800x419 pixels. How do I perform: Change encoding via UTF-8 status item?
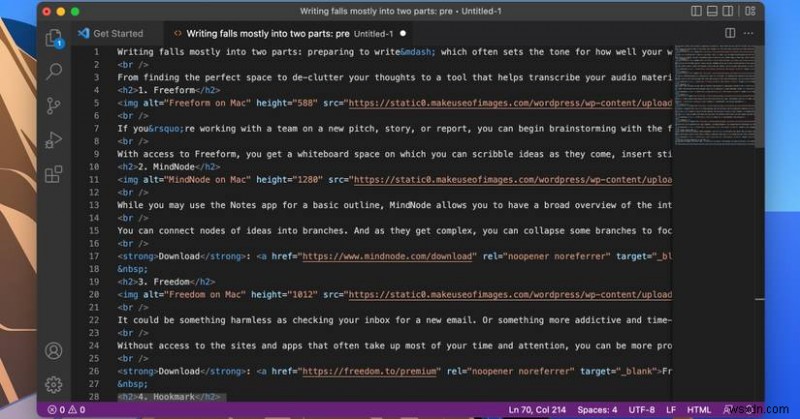pyautogui.click(x=641, y=410)
